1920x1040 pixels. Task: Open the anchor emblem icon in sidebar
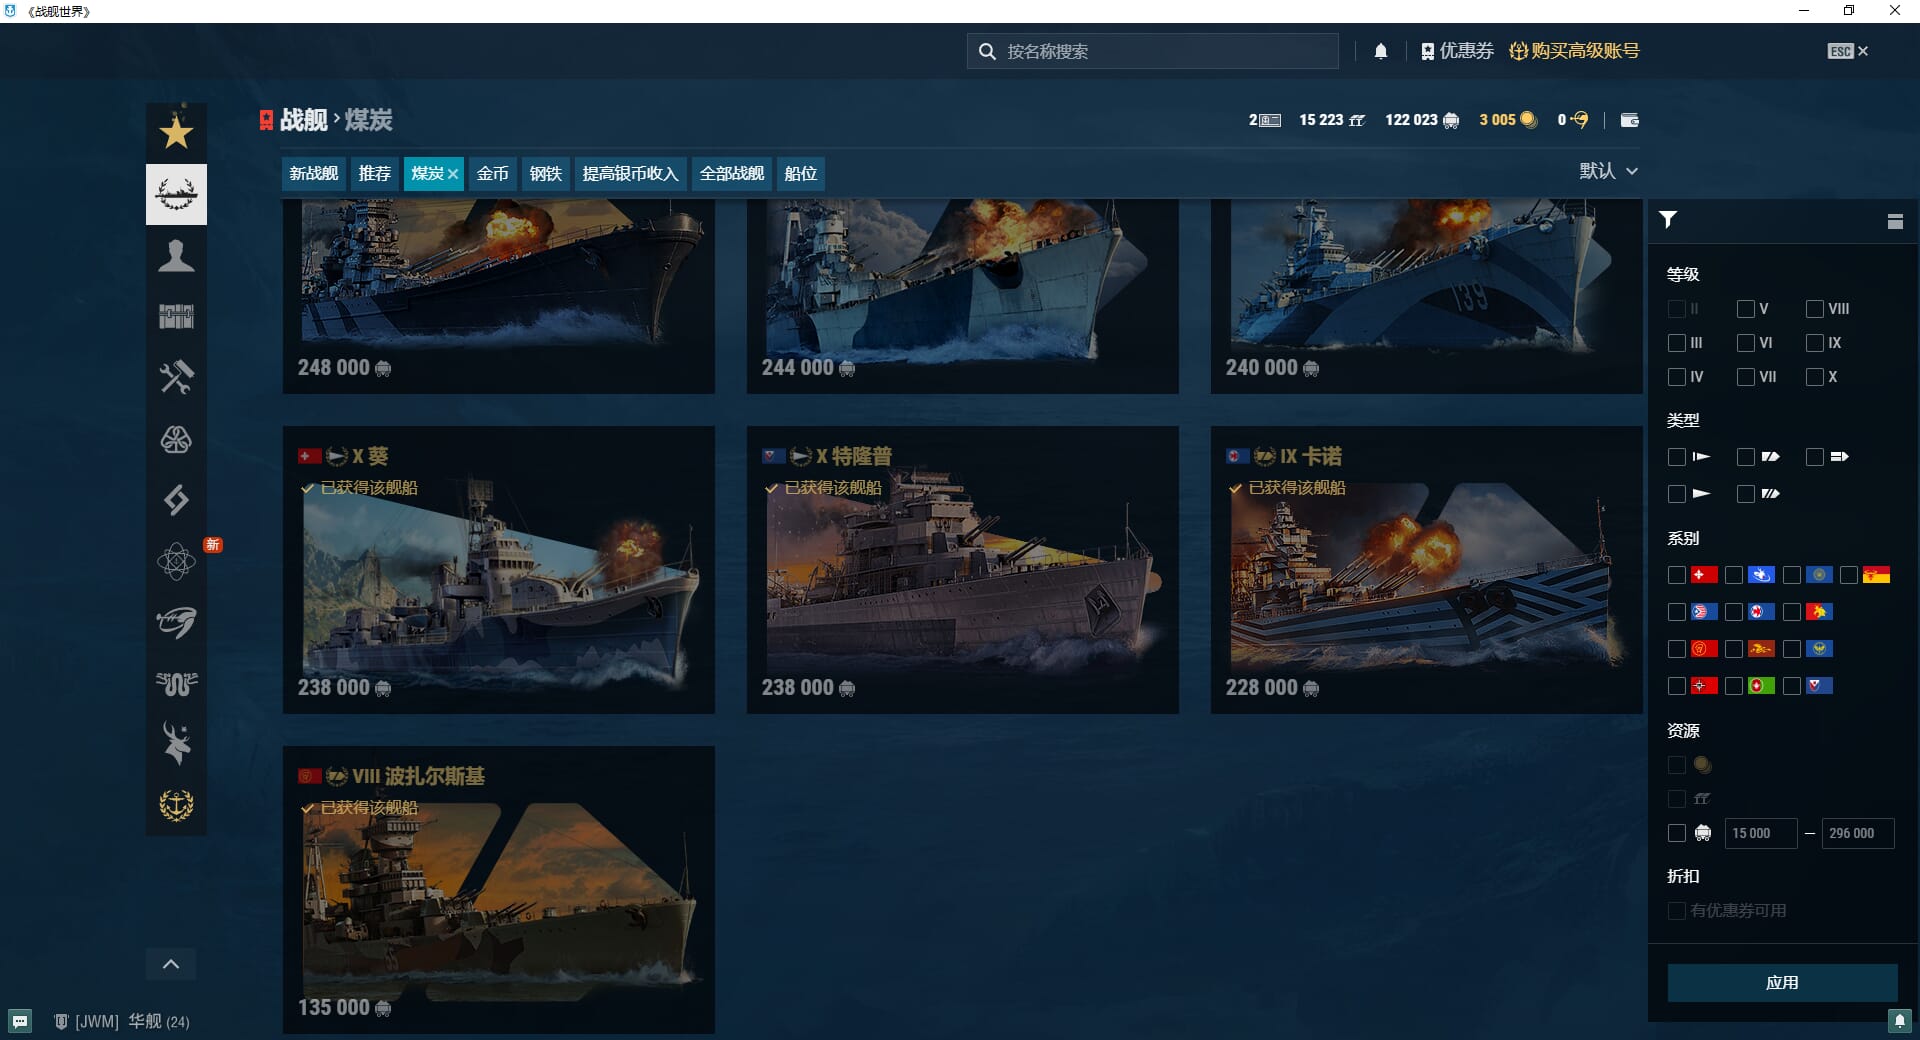176,805
